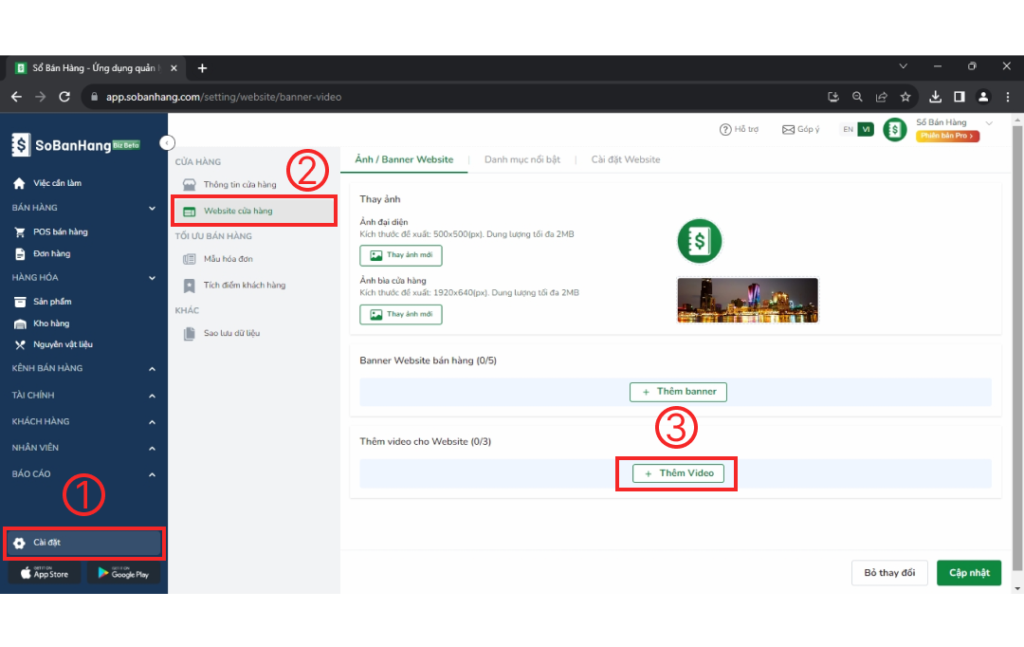Click the Sản phẩm box icon
The image size is (1024, 647).
tap(20, 302)
